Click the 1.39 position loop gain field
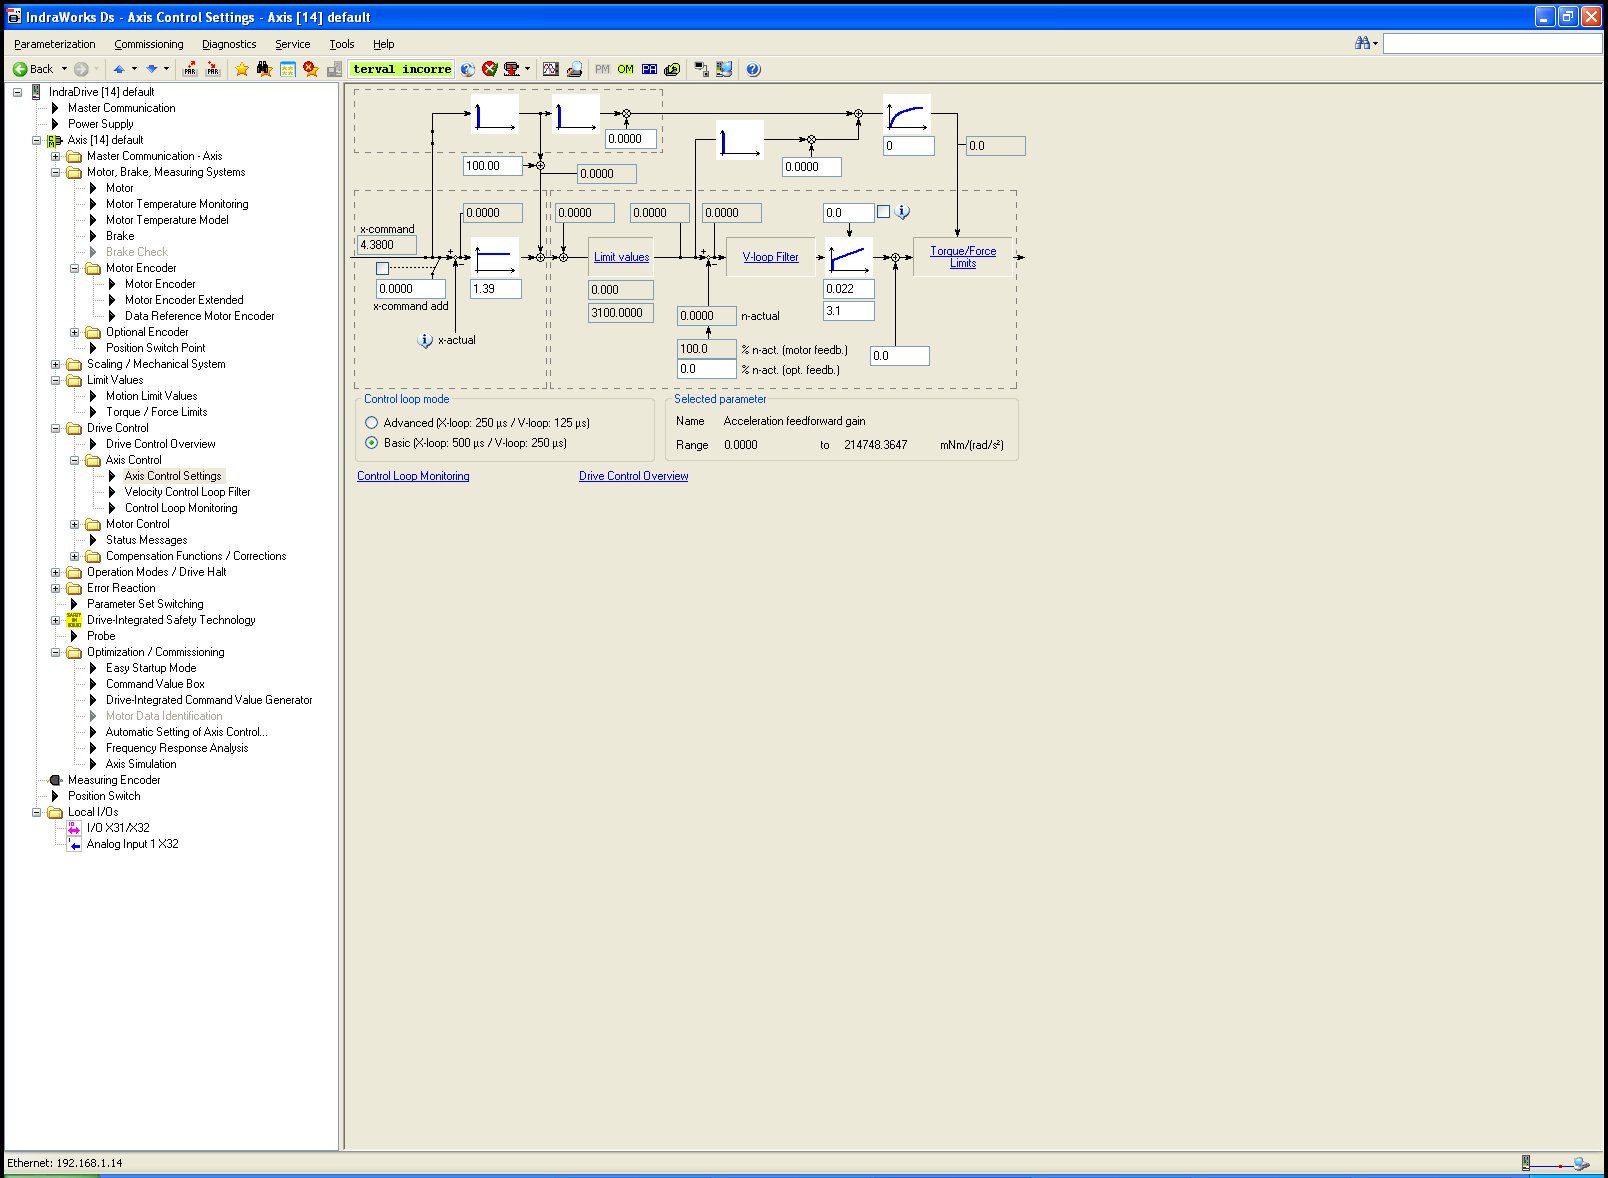The image size is (1608, 1178). [x=495, y=289]
